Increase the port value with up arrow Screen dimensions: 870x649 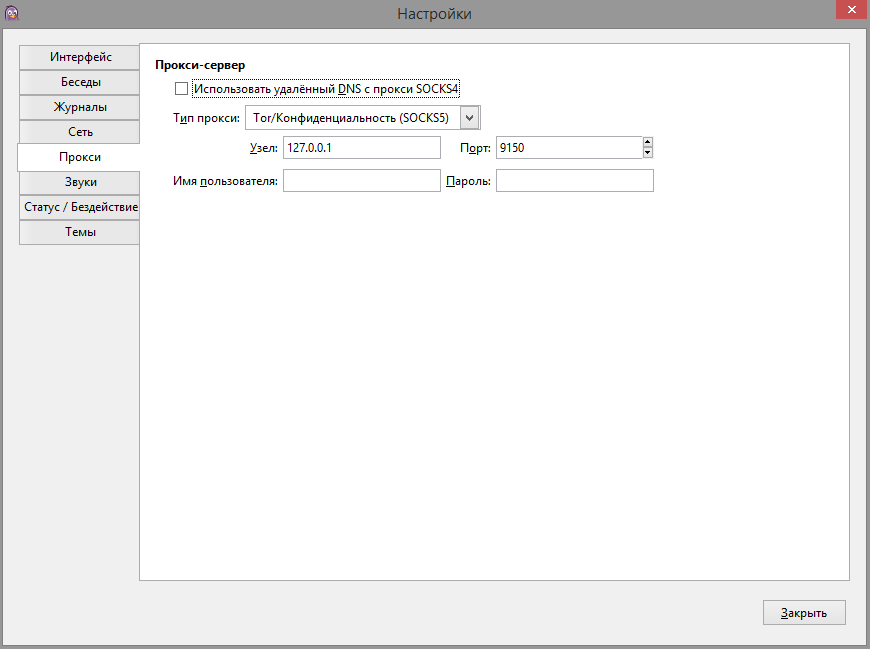coord(648,142)
